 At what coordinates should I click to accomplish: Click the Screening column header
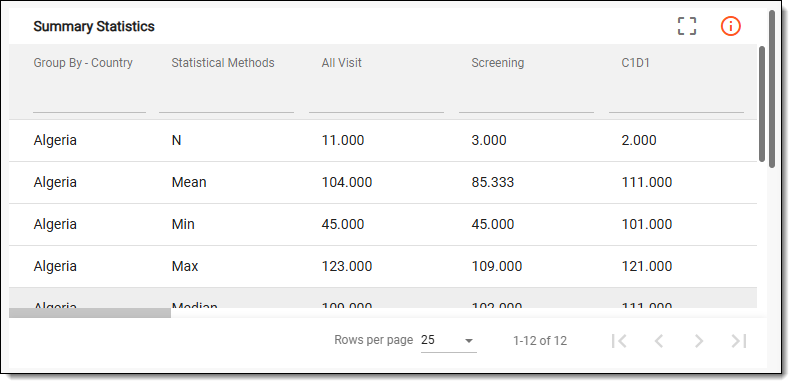pyautogui.click(x=498, y=63)
